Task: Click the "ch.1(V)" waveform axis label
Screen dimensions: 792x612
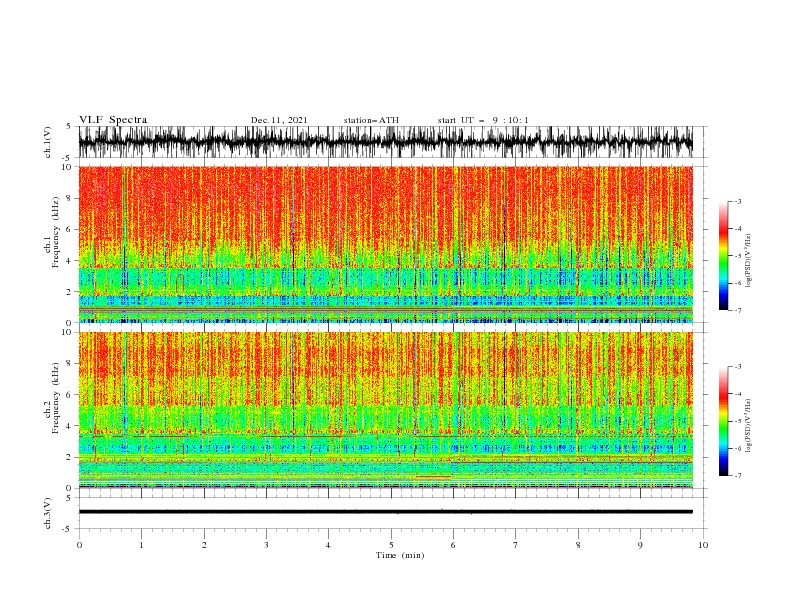Action: (48, 142)
